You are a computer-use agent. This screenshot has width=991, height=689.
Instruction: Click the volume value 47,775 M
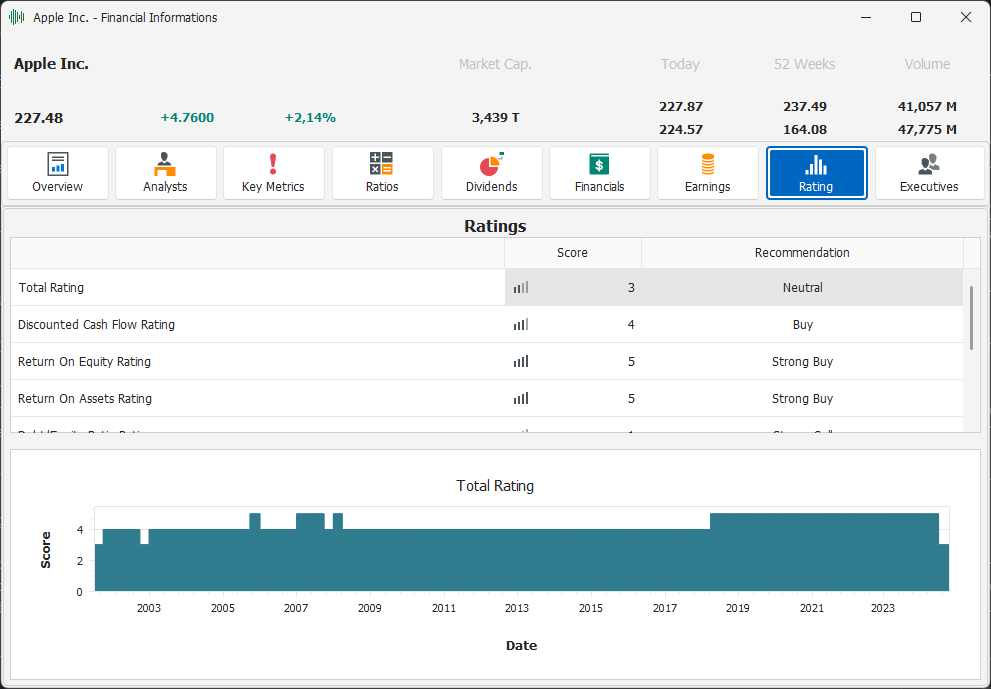[x=927, y=130]
